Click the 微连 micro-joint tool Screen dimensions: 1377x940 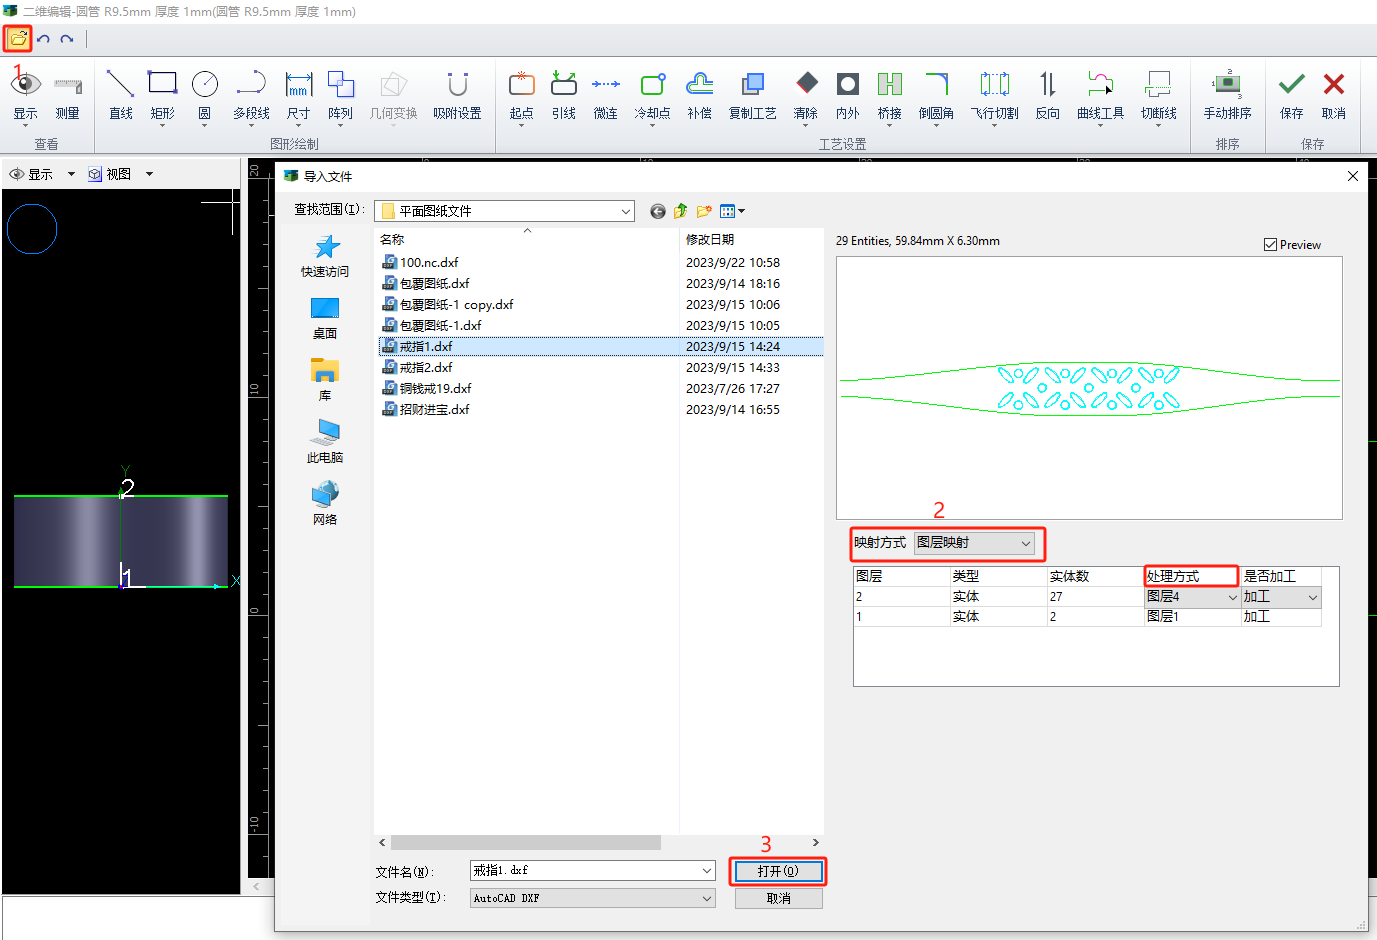click(606, 97)
